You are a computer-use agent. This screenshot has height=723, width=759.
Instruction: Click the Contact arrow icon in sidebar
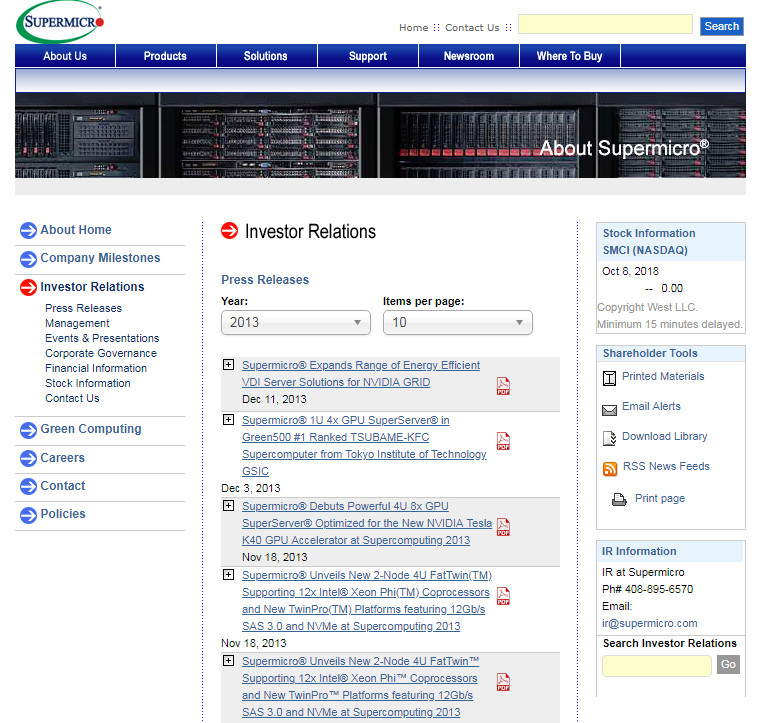[x=29, y=486]
